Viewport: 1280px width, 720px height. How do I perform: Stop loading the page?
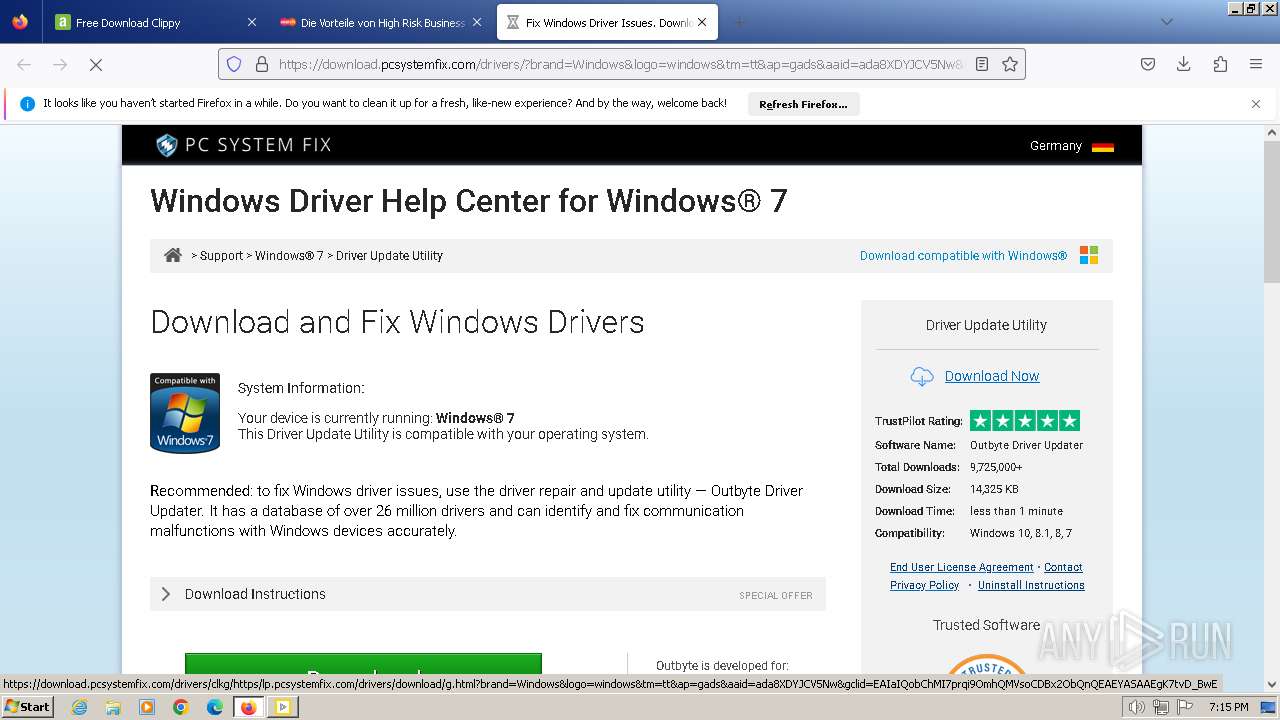96,64
